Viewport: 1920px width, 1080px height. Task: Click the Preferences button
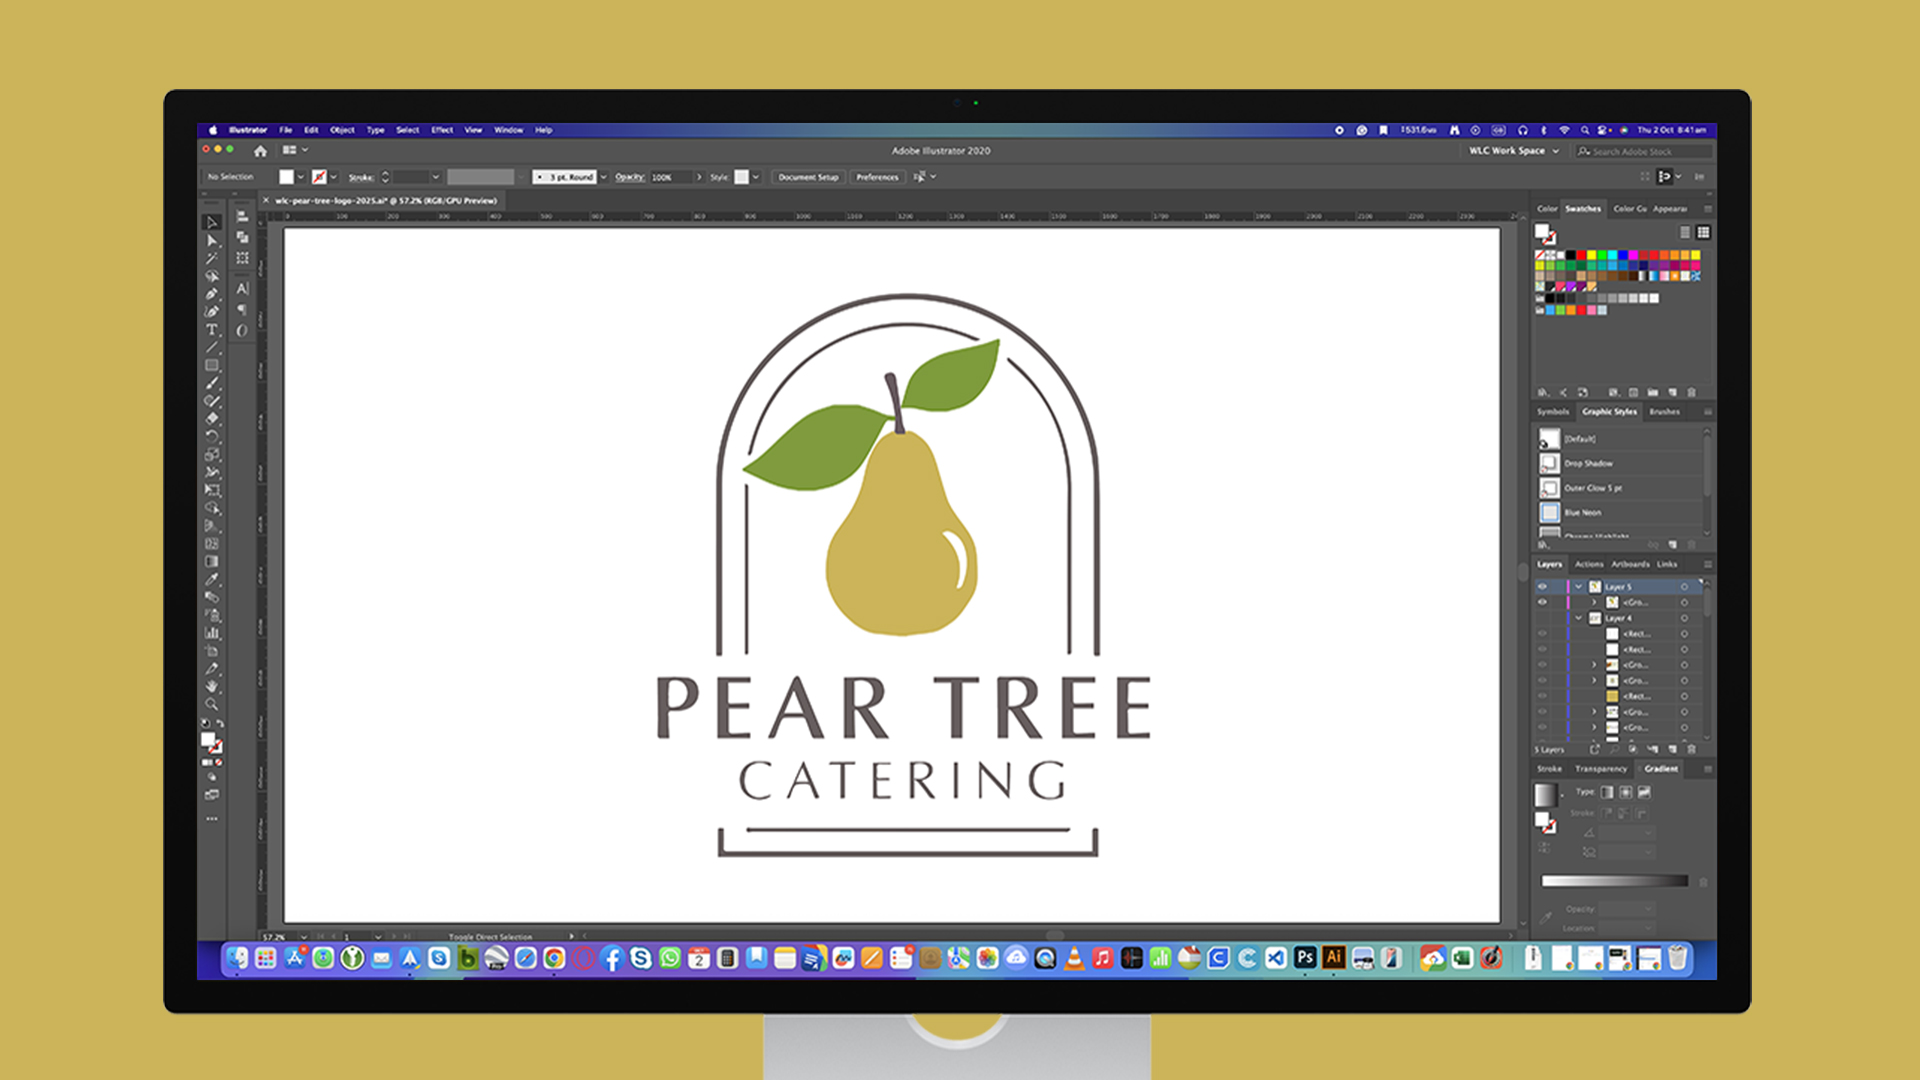877,177
